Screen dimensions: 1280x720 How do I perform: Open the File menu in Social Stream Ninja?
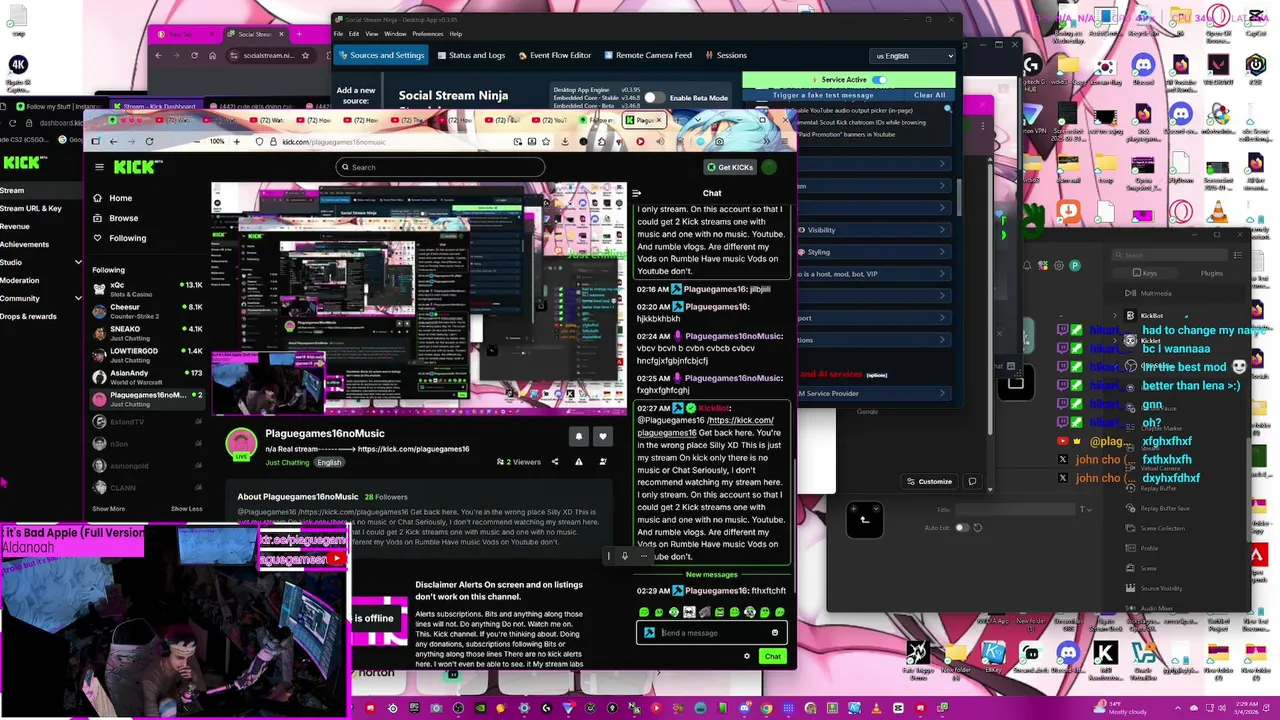point(339,34)
